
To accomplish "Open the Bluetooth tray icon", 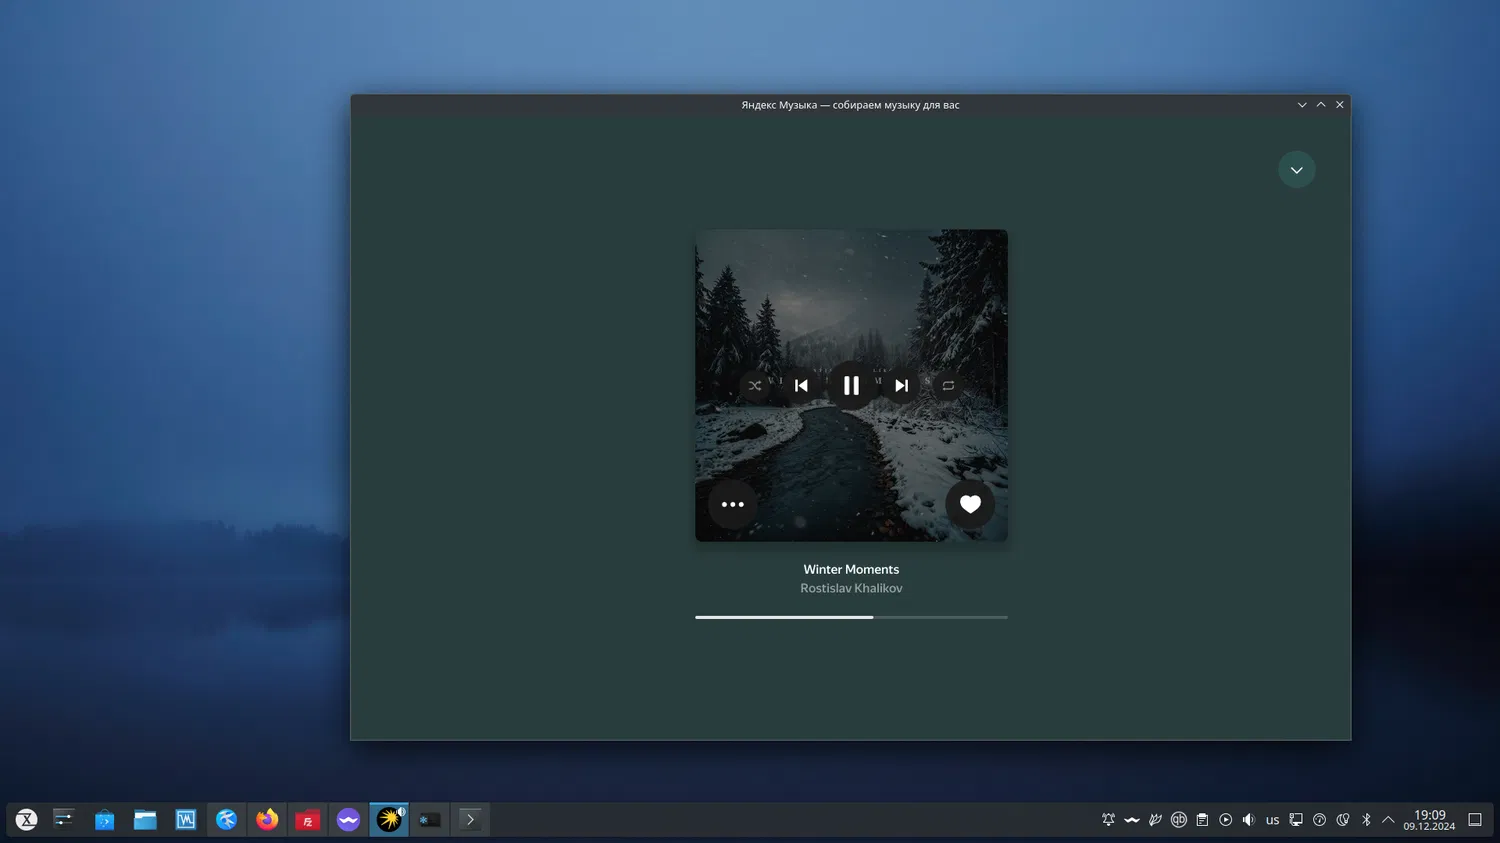I will pos(1366,820).
